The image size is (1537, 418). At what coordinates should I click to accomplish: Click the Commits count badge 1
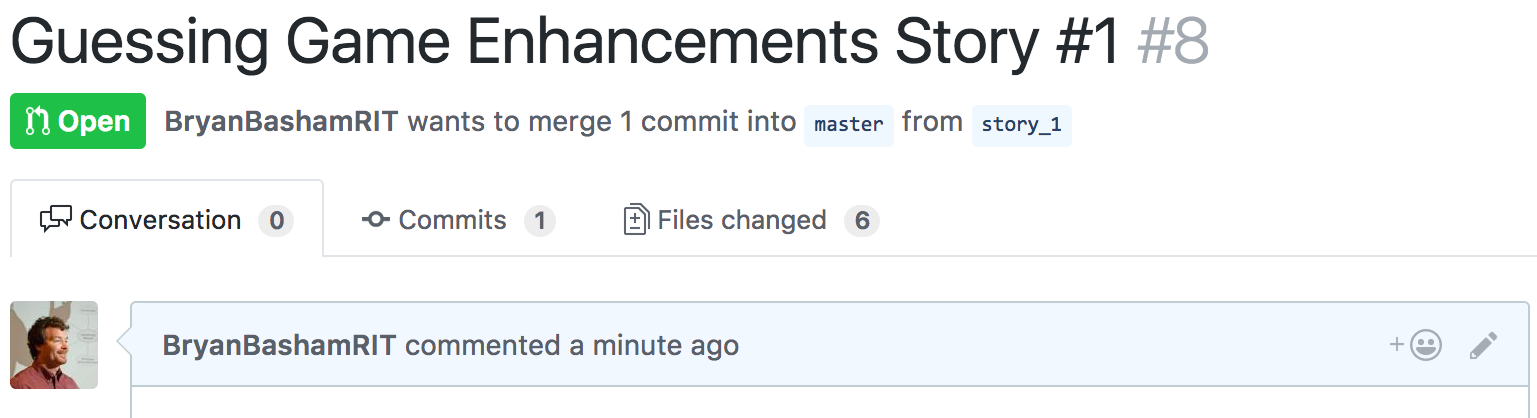pos(540,220)
